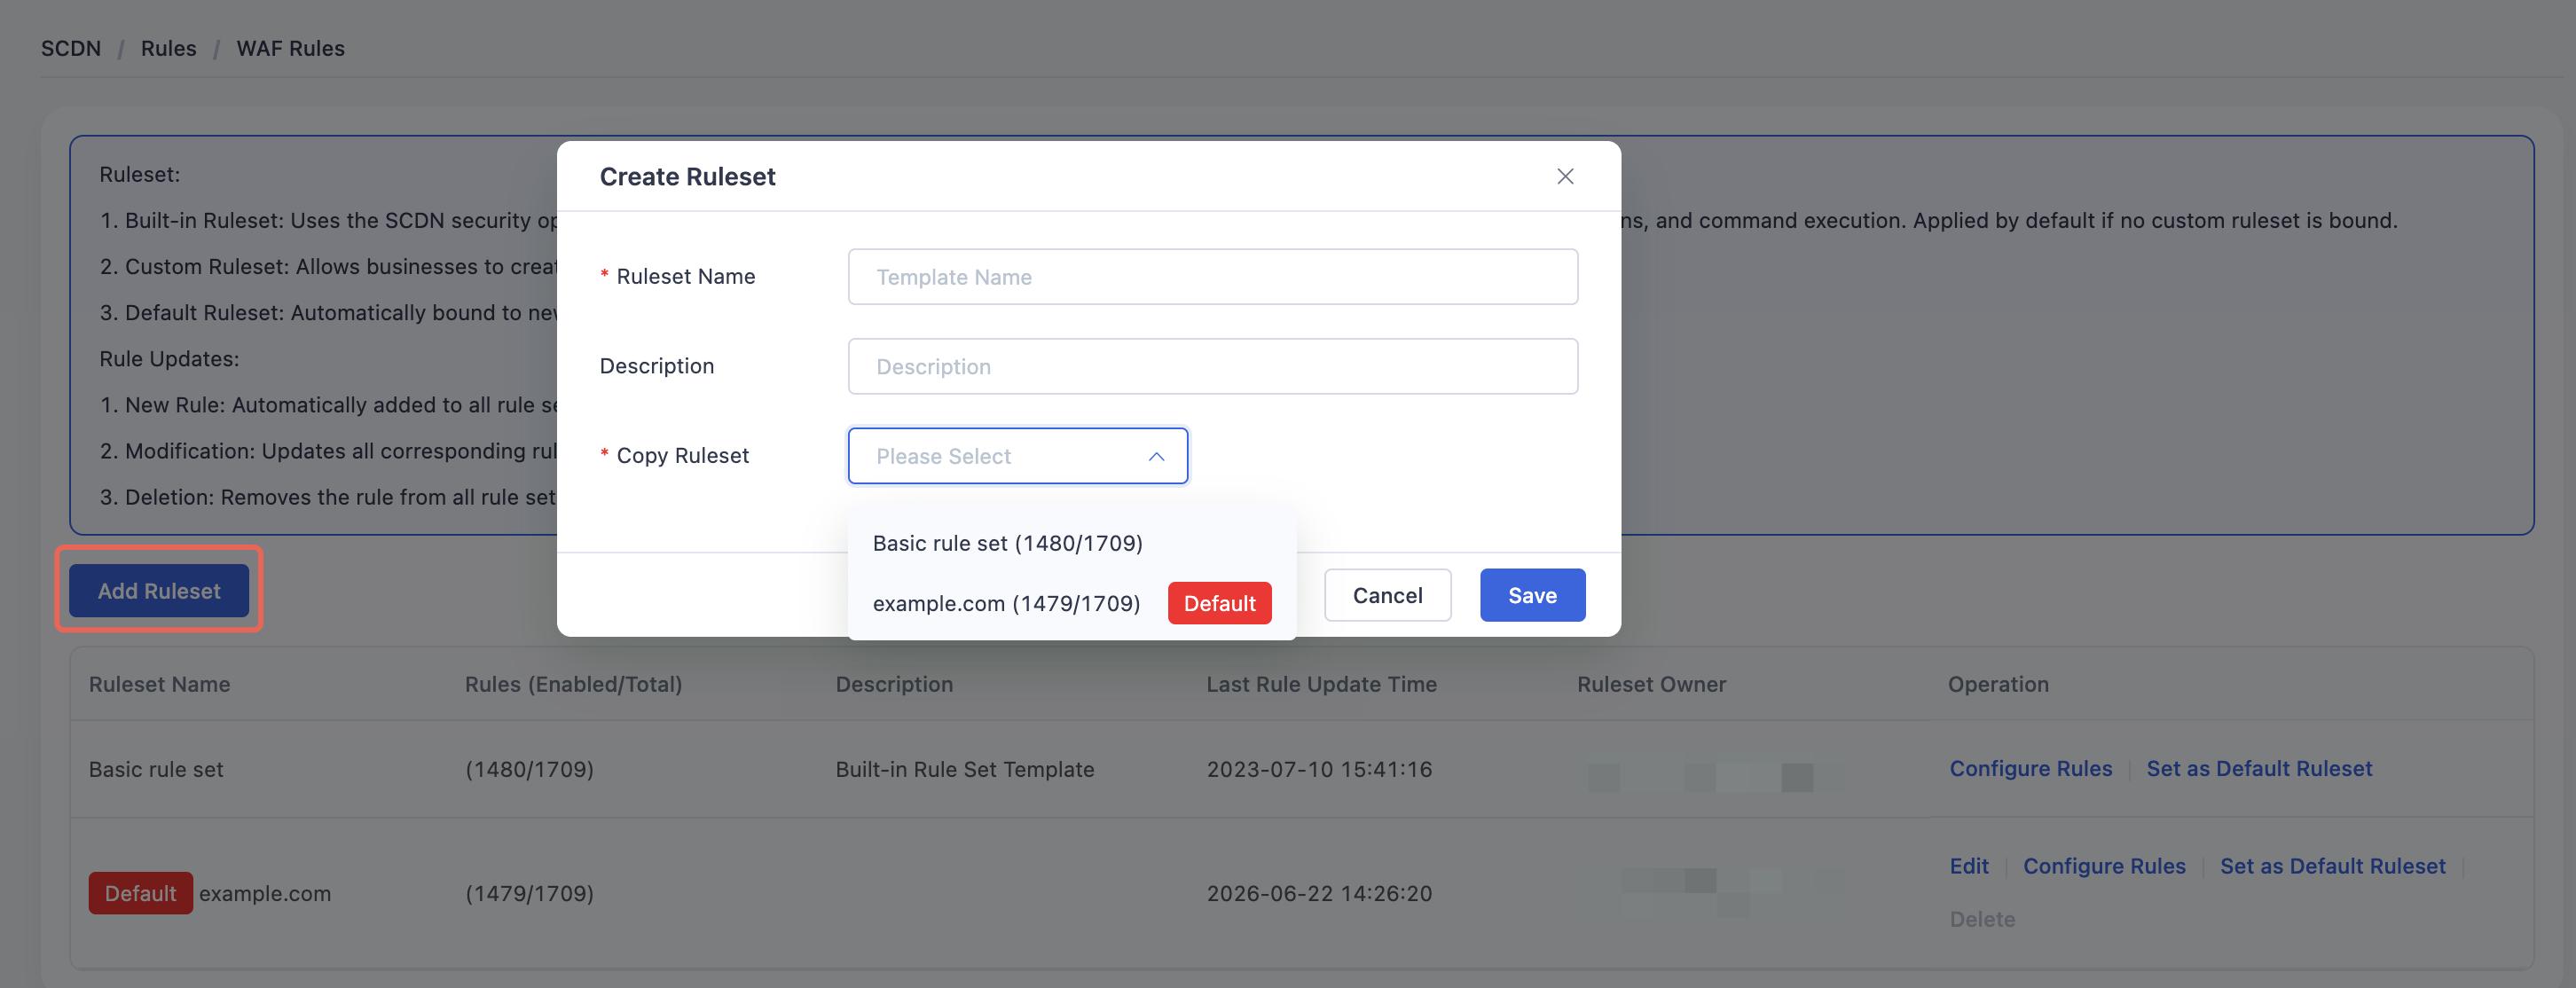Collapse the Copy Ruleset dropdown arrow

1156,456
